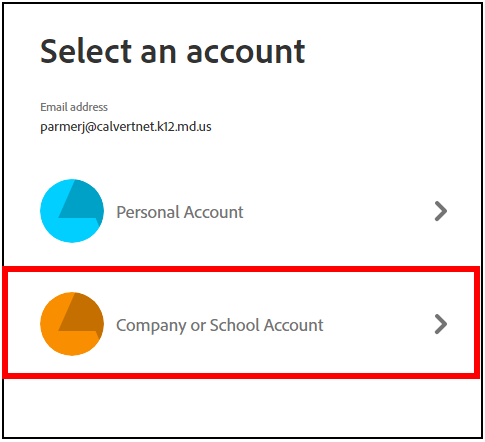
Task: Open the Personal Account chevron arrow
Action: pos(441,211)
